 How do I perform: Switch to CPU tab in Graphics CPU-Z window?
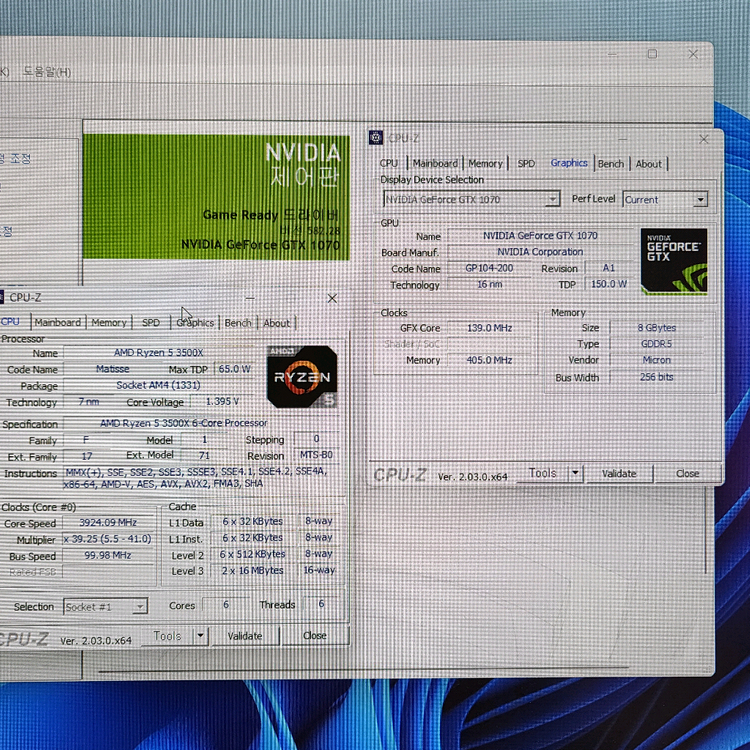click(x=389, y=163)
